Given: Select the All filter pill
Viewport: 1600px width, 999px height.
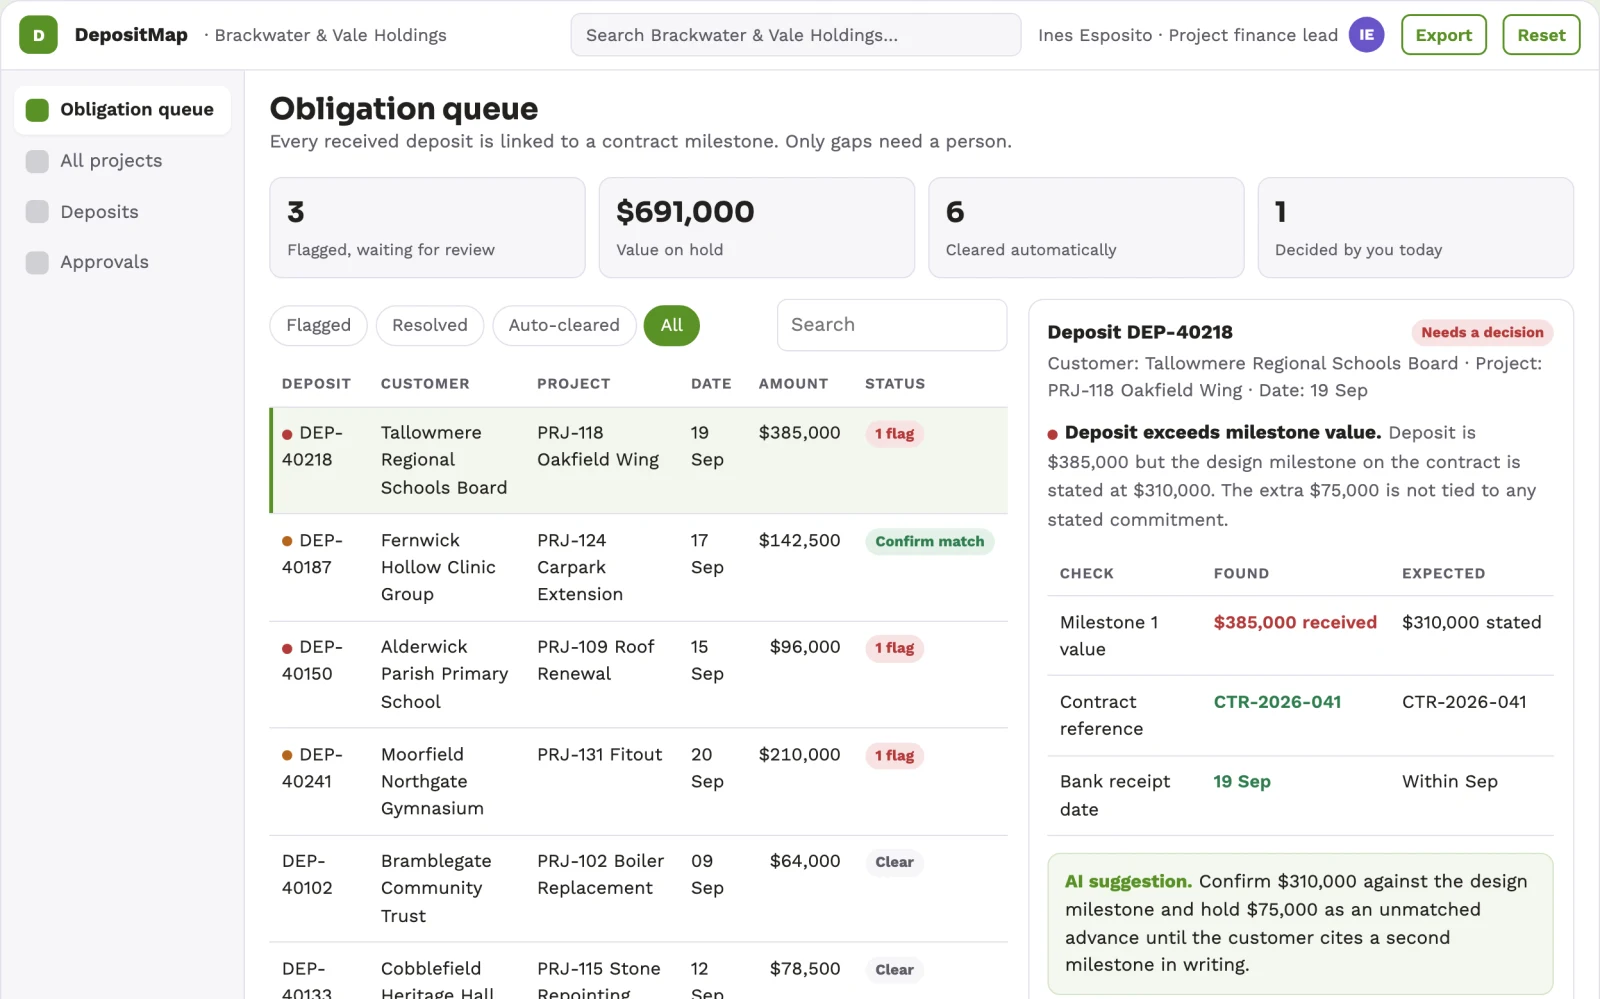Looking at the screenshot, I should (671, 325).
